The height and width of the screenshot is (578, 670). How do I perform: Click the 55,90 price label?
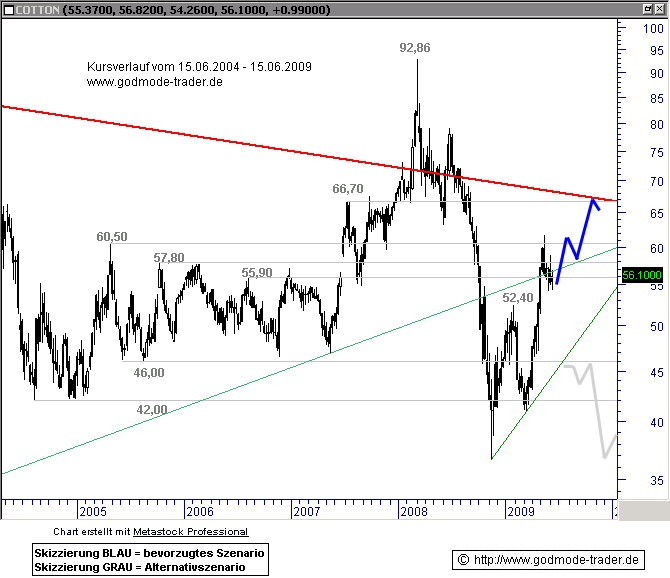[x=257, y=273]
